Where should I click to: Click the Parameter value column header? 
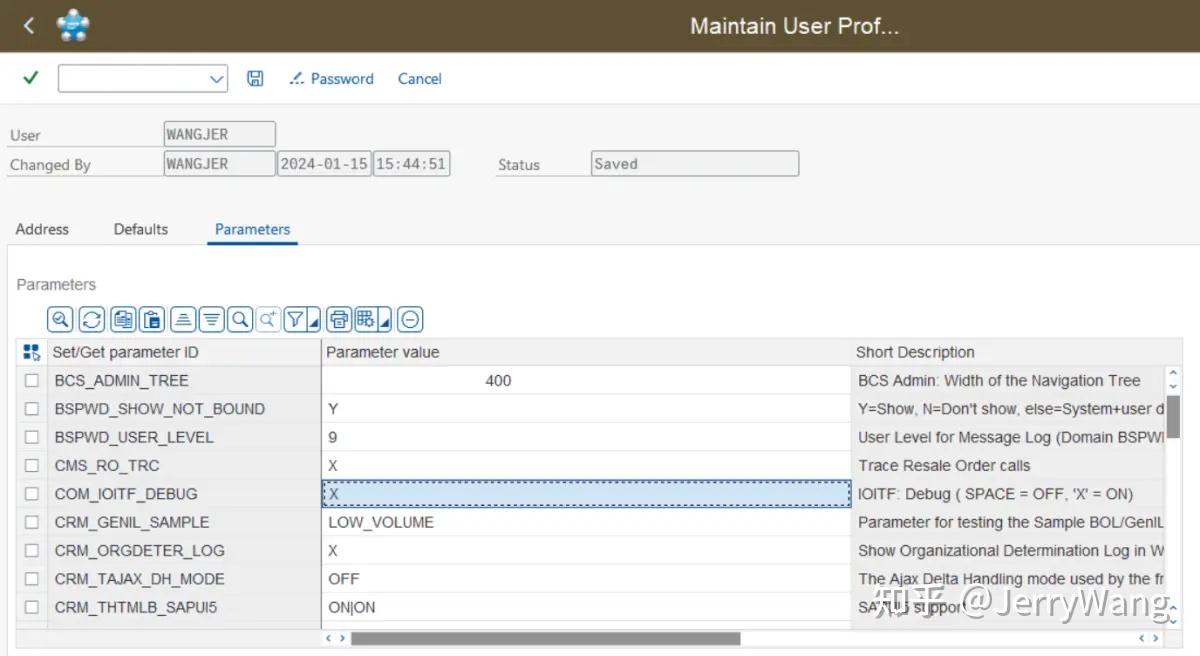tap(586, 352)
